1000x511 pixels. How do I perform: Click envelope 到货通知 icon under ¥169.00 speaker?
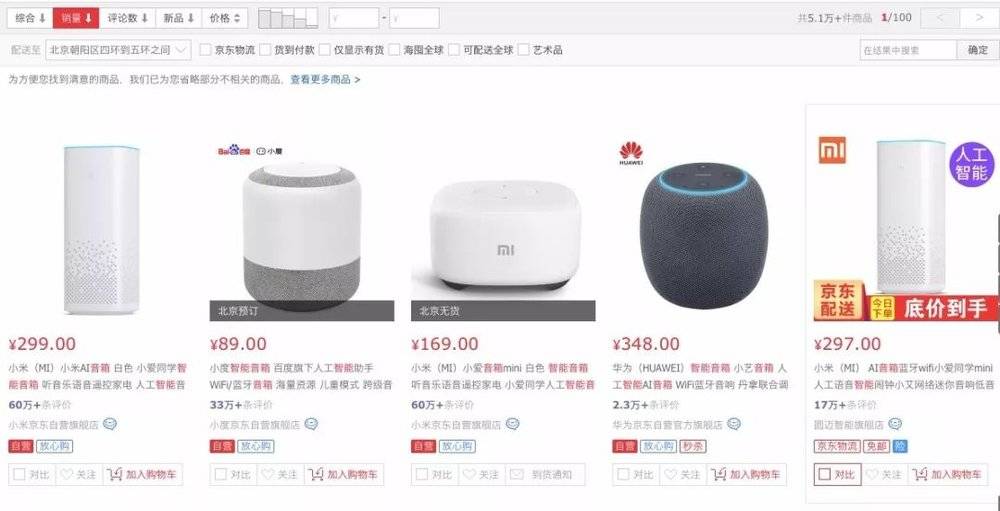coord(517,475)
